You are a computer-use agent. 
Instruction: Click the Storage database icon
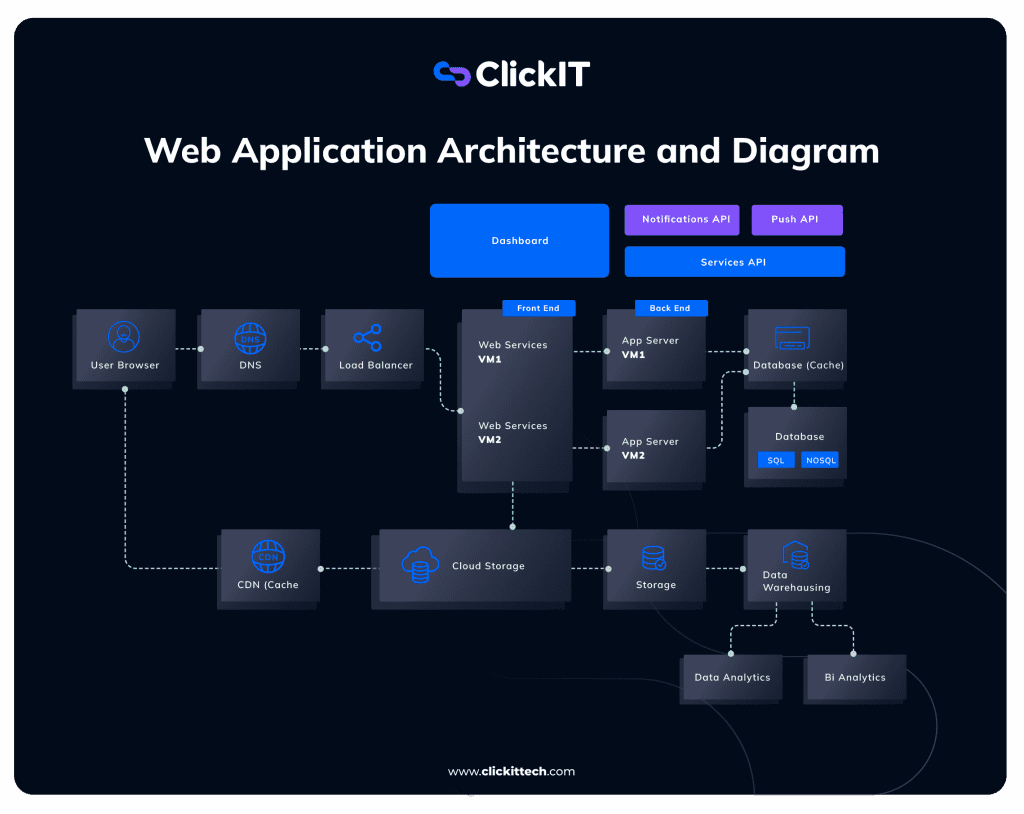point(654,557)
